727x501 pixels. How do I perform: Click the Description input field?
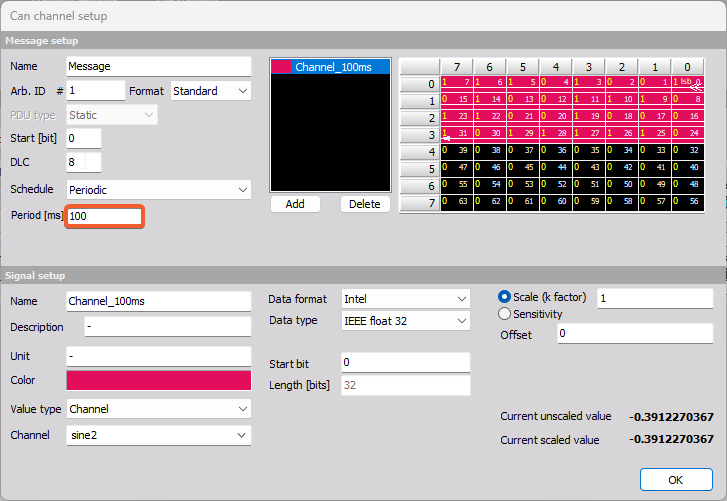pyautogui.click(x=168, y=327)
